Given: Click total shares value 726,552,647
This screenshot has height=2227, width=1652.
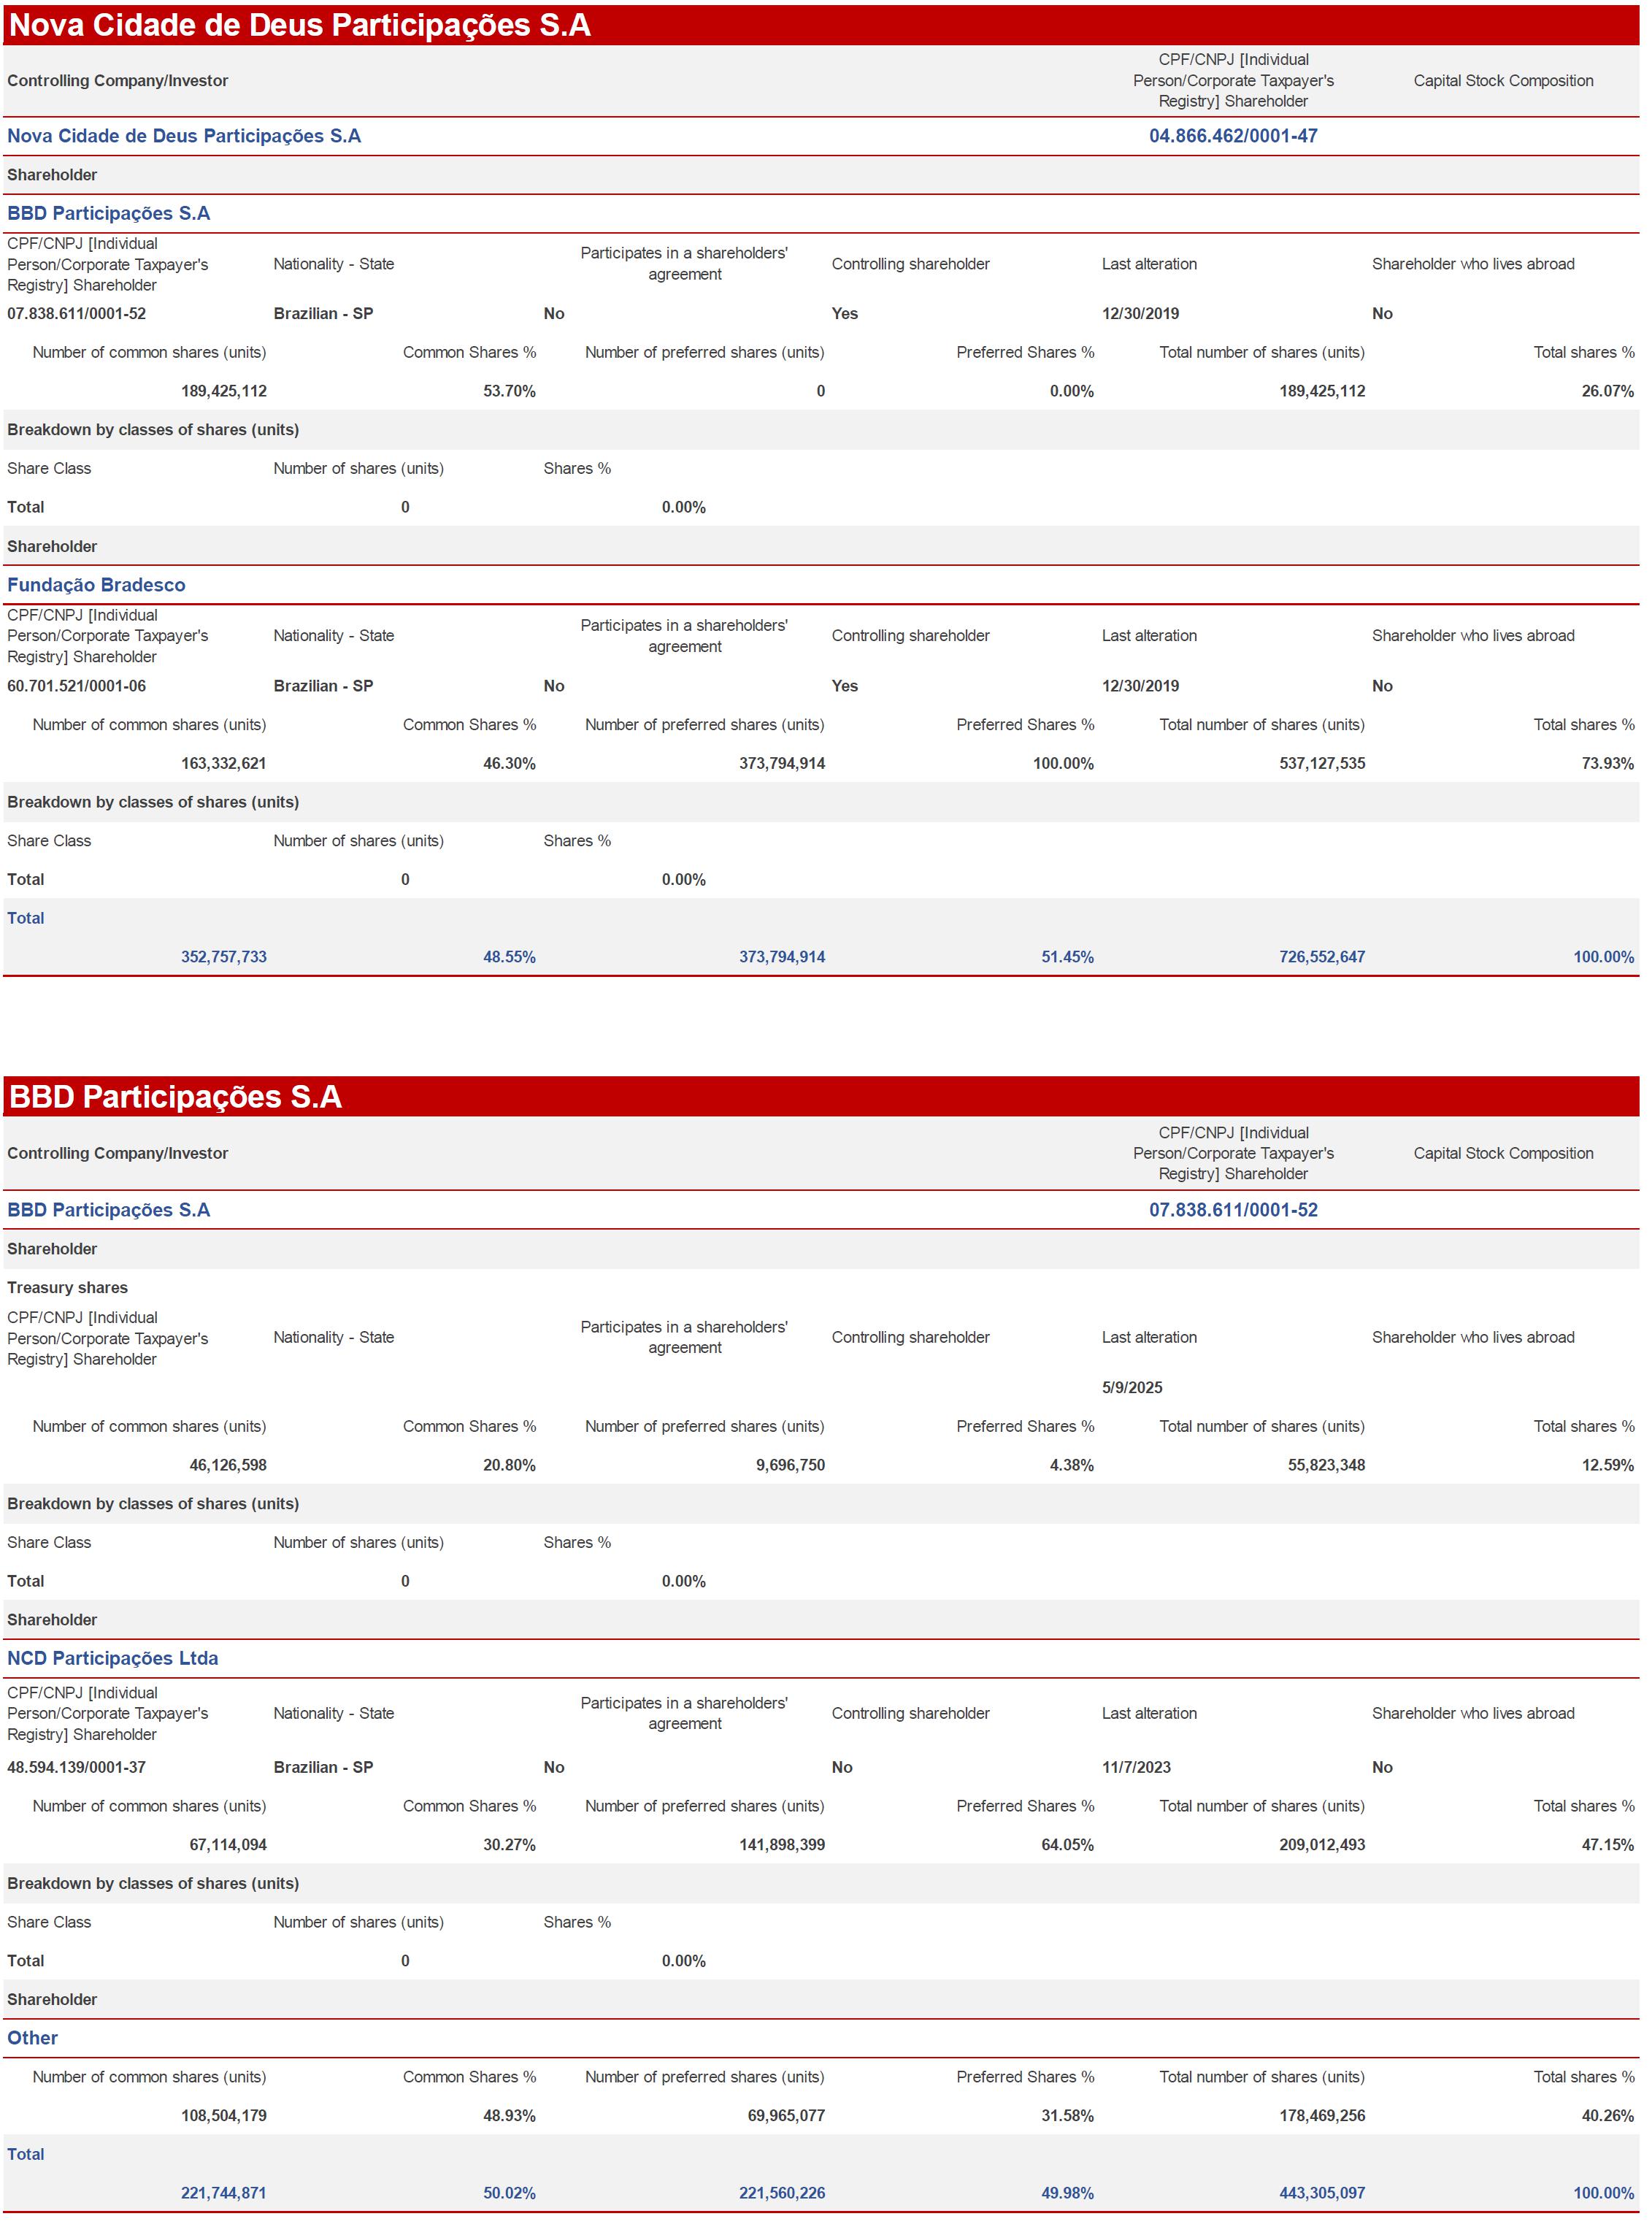Looking at the screenshot, I should [1321, 957].
